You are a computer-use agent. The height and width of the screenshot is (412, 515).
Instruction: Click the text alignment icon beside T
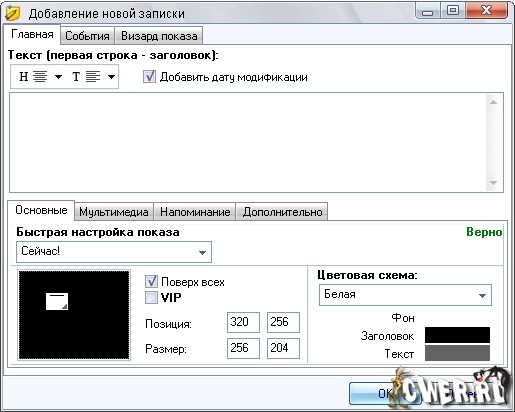(93, 77)
